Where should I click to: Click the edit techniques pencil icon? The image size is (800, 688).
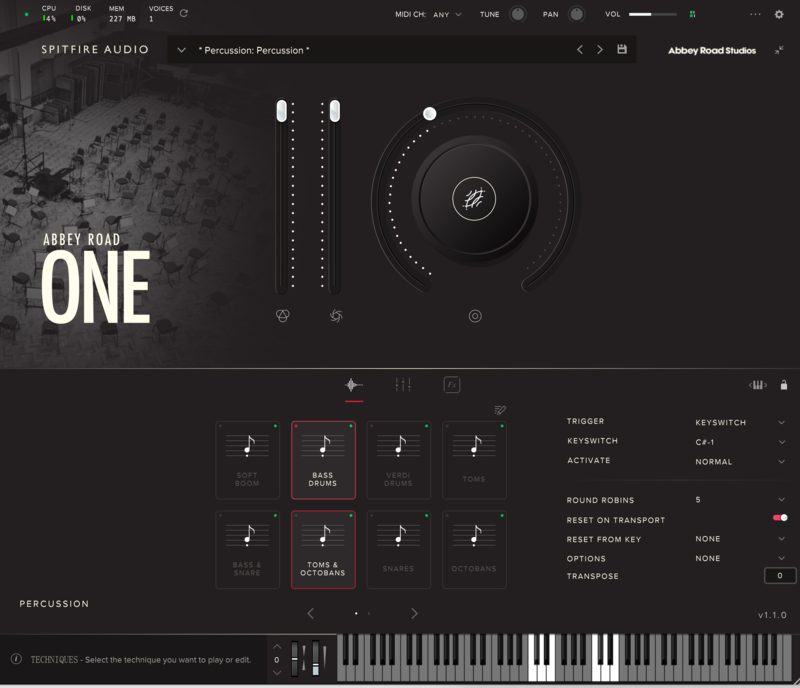tap(500, 410)
